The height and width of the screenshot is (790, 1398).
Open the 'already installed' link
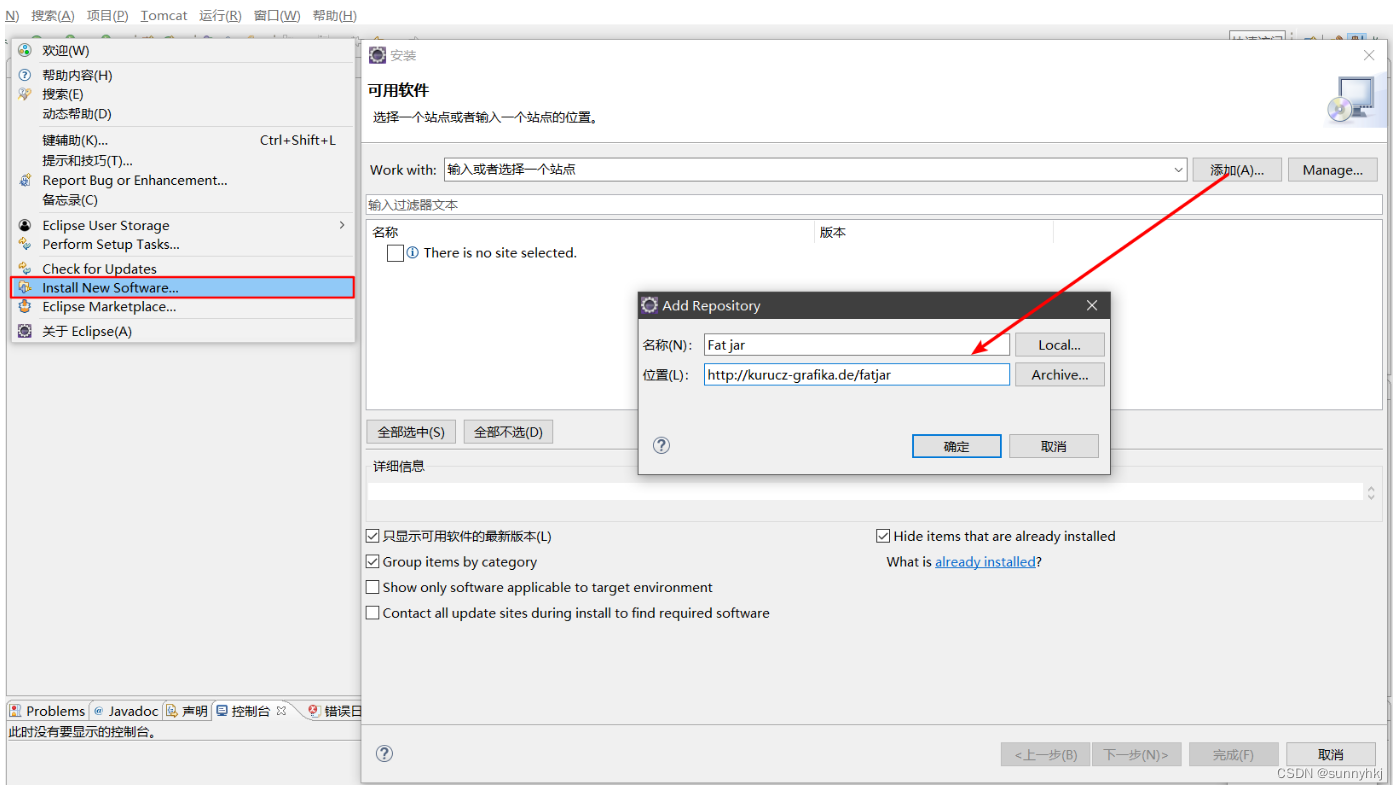coord(985,562)
